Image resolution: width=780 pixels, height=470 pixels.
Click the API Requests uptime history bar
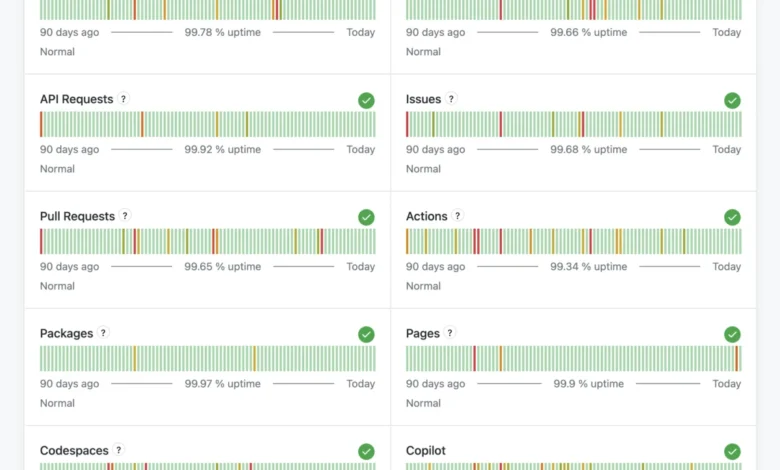[x=208, y=124]
